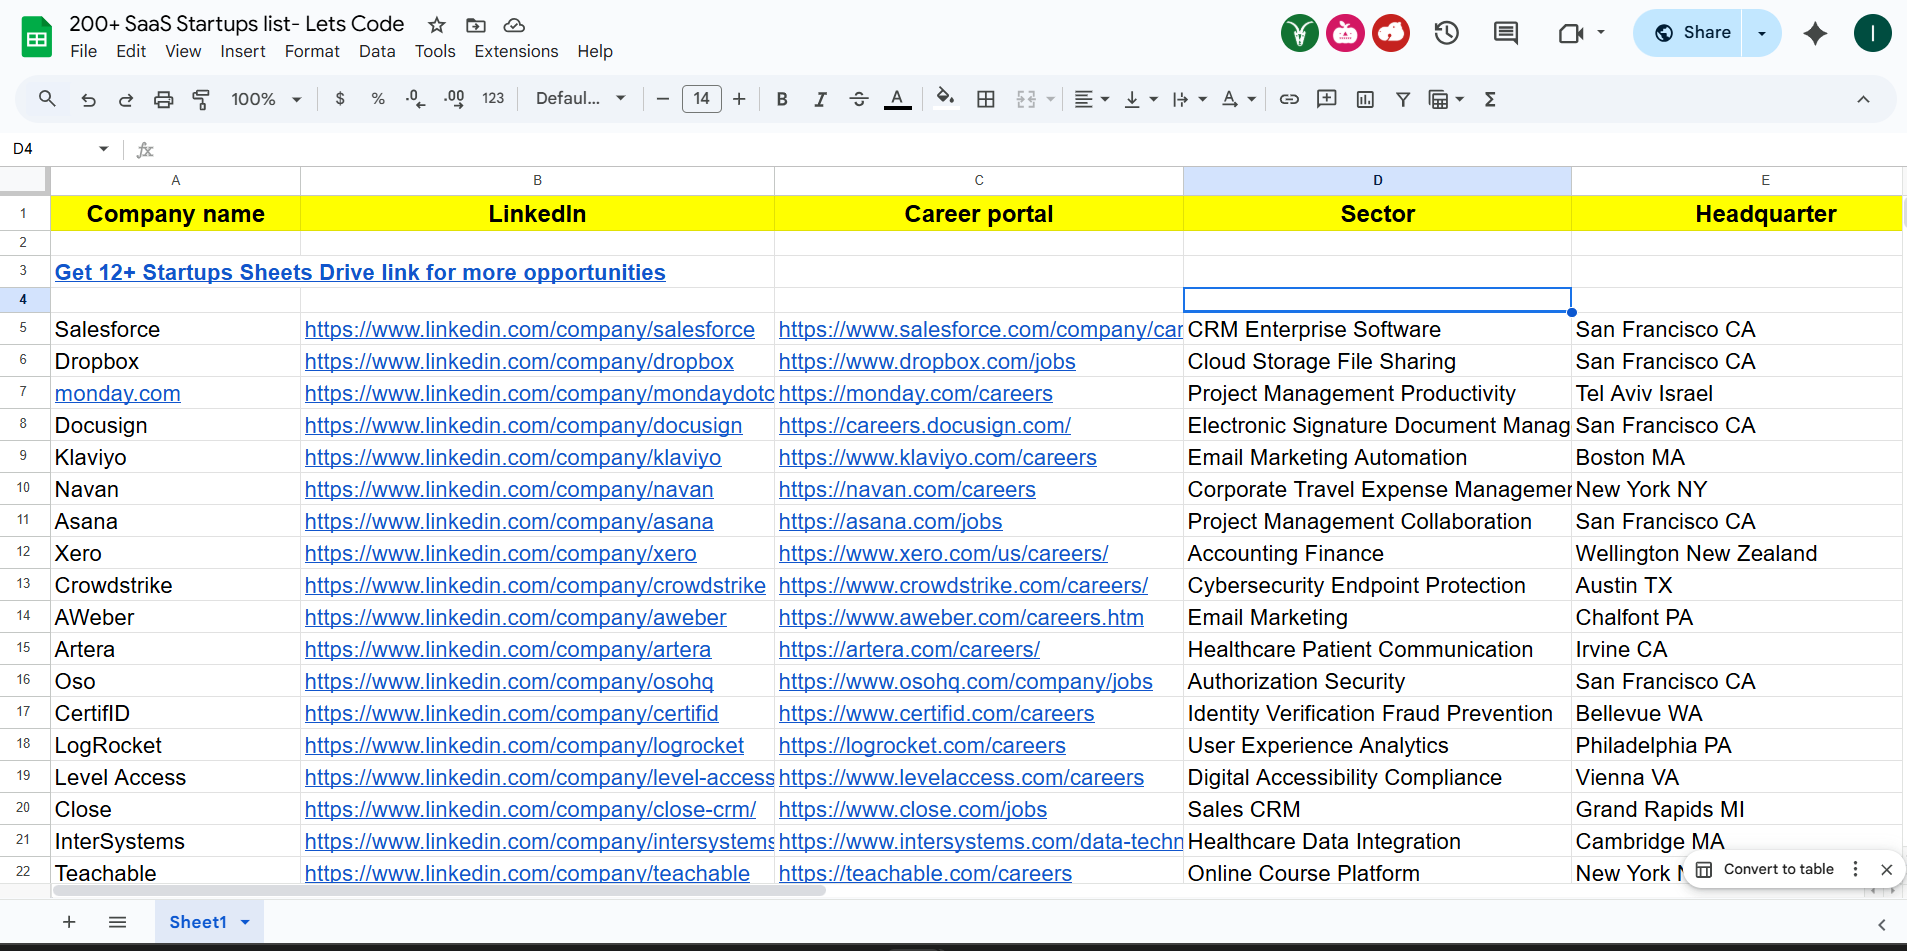Format as currency

coord(340,99)
